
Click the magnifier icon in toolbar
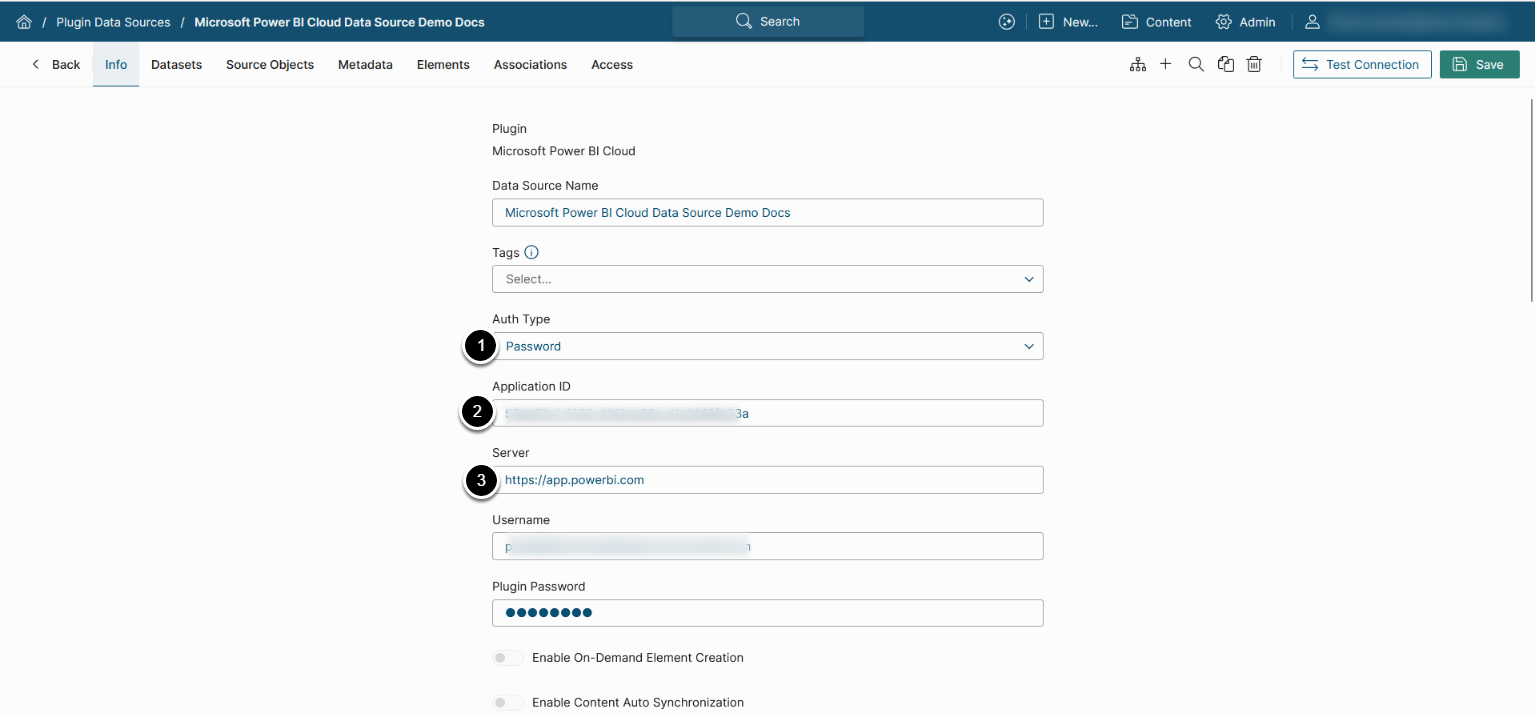[x=1195, y=64]
